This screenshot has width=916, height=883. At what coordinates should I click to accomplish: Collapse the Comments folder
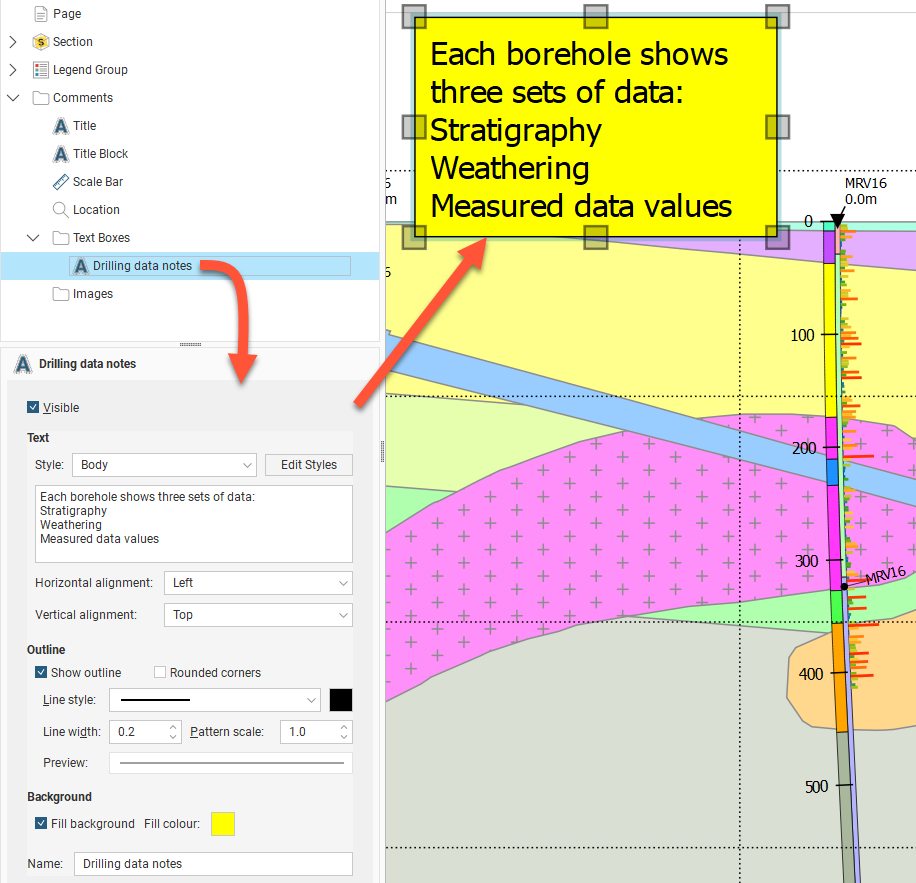pyautogui.click(x=13, y=98)
